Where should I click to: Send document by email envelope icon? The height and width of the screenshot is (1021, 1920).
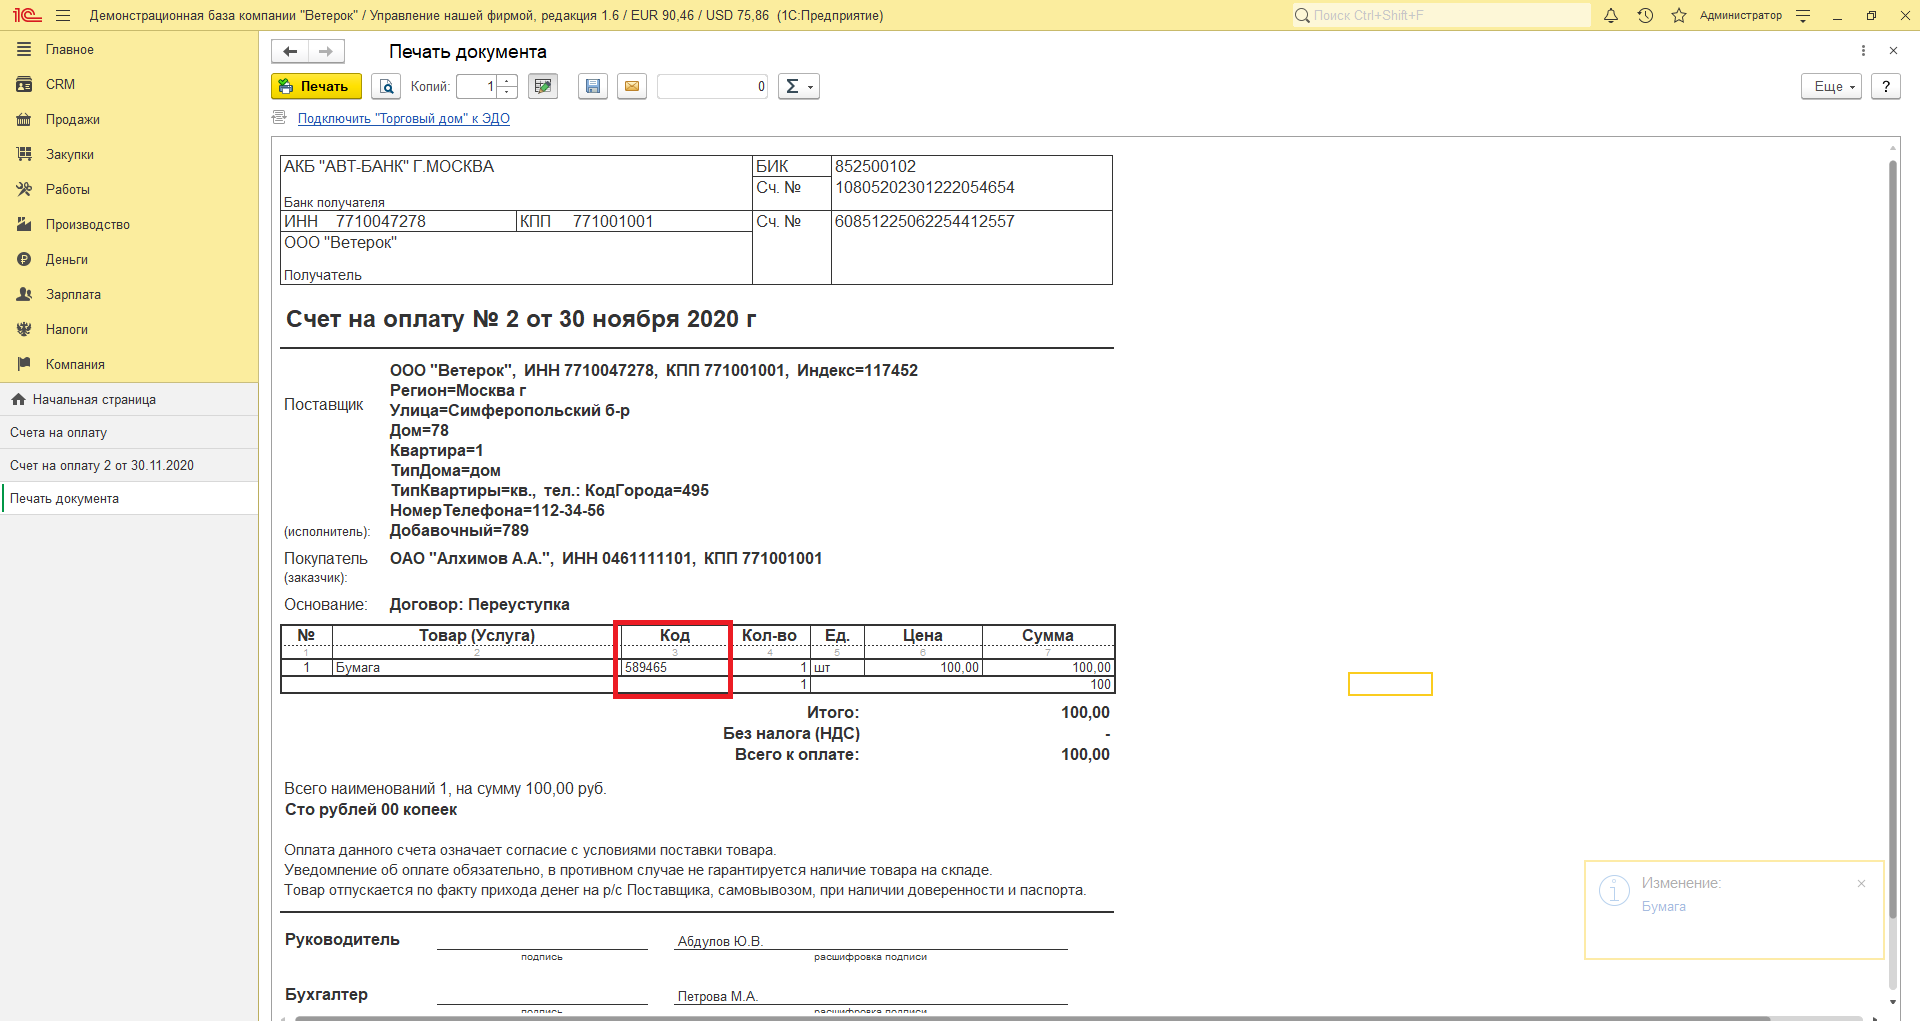632,87
